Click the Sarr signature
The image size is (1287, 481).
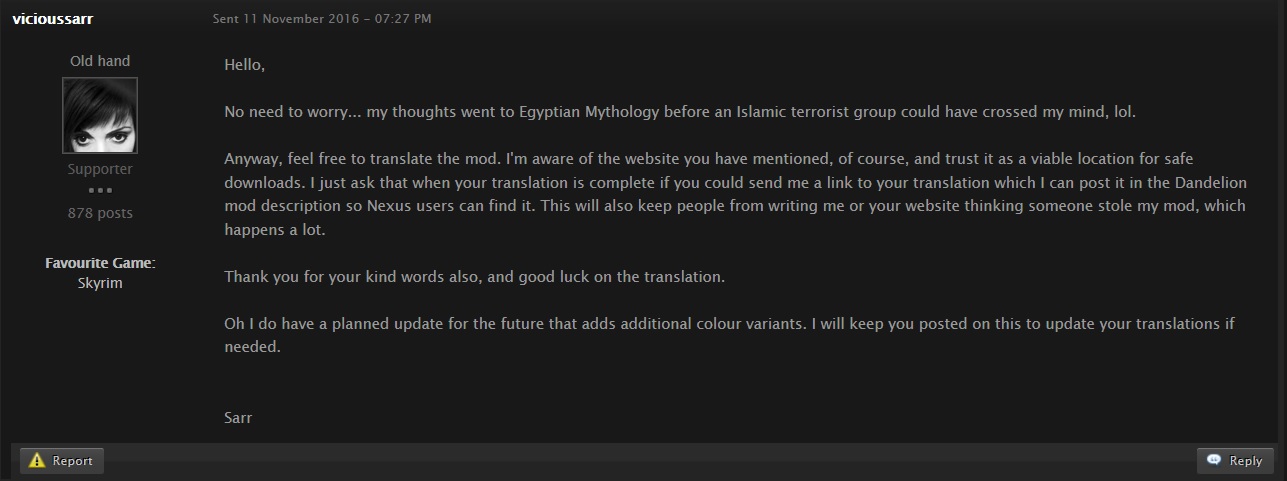tap(238, 418)
